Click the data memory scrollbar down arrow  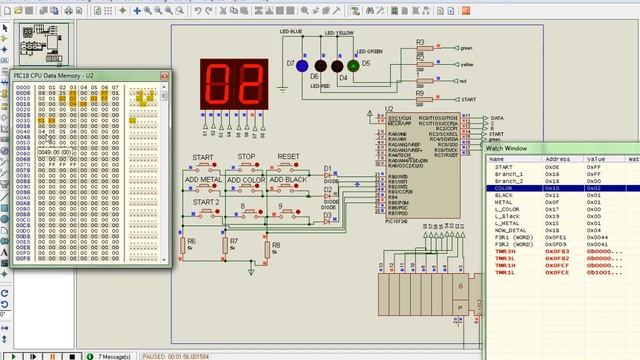pos(164,260)
